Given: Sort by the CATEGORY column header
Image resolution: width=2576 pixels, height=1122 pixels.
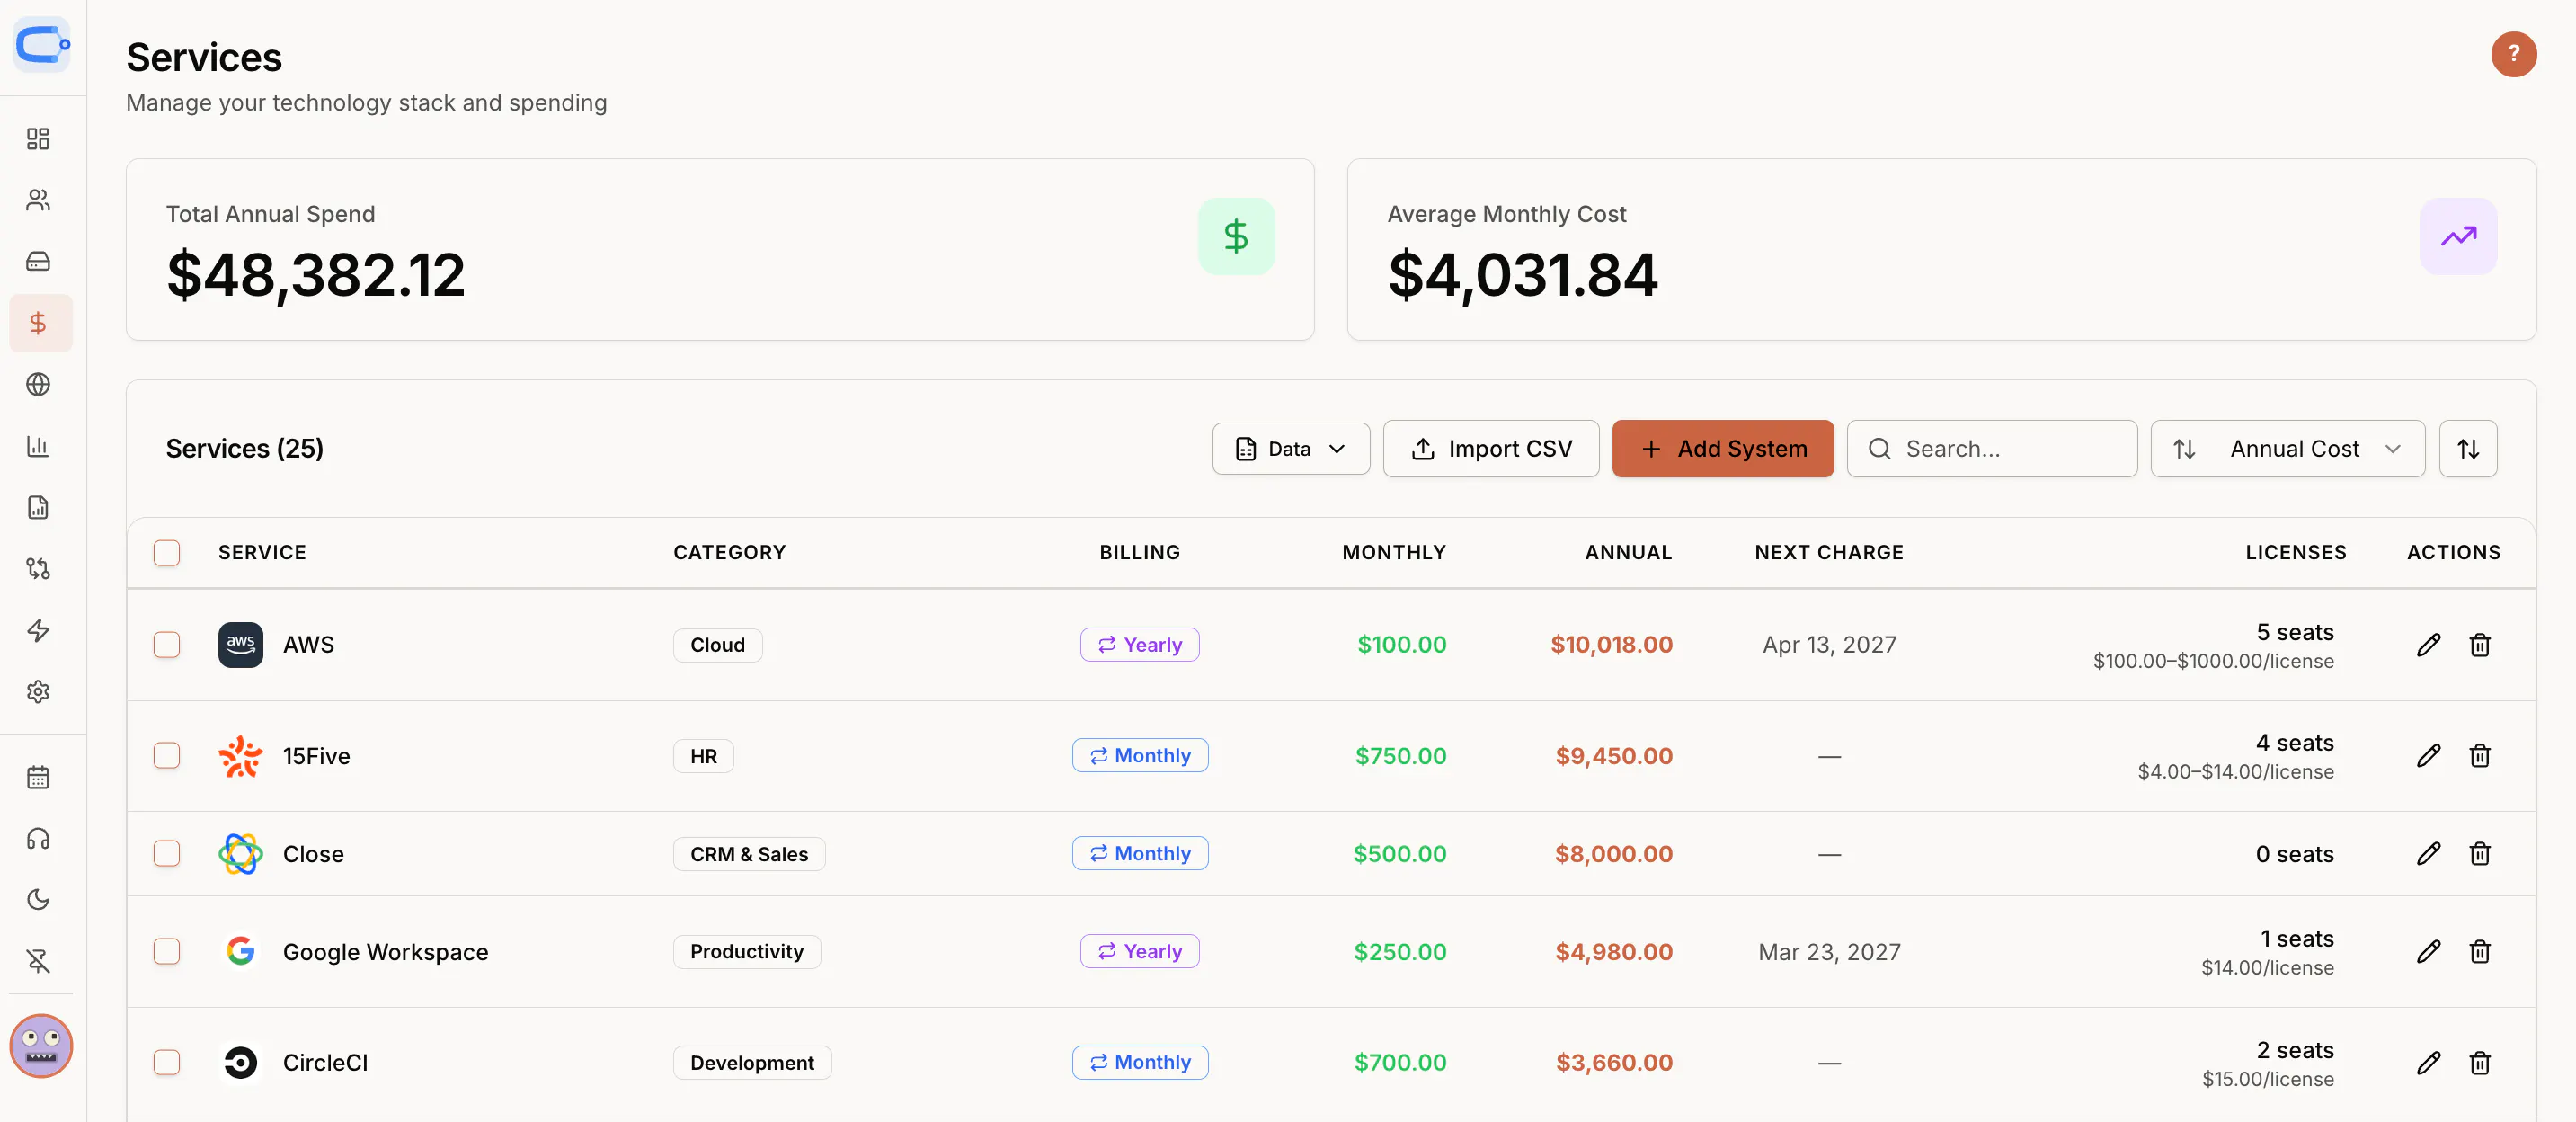Looking at the screenshot, I should pyautogui.click(x=729, y=553).
